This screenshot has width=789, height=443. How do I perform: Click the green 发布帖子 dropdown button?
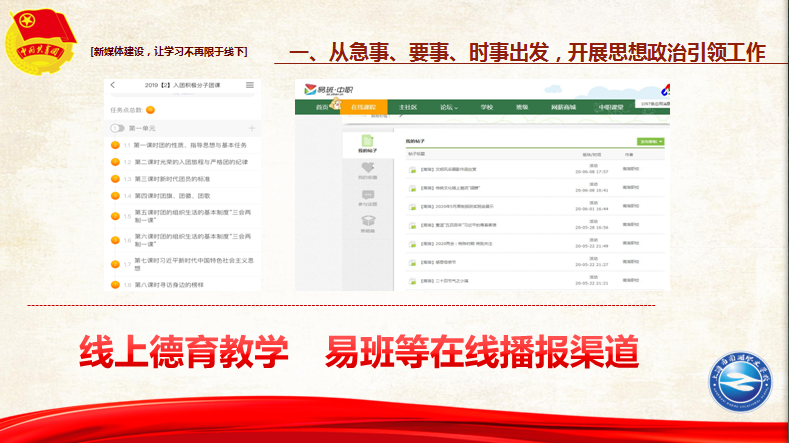(x=650, y=142)
